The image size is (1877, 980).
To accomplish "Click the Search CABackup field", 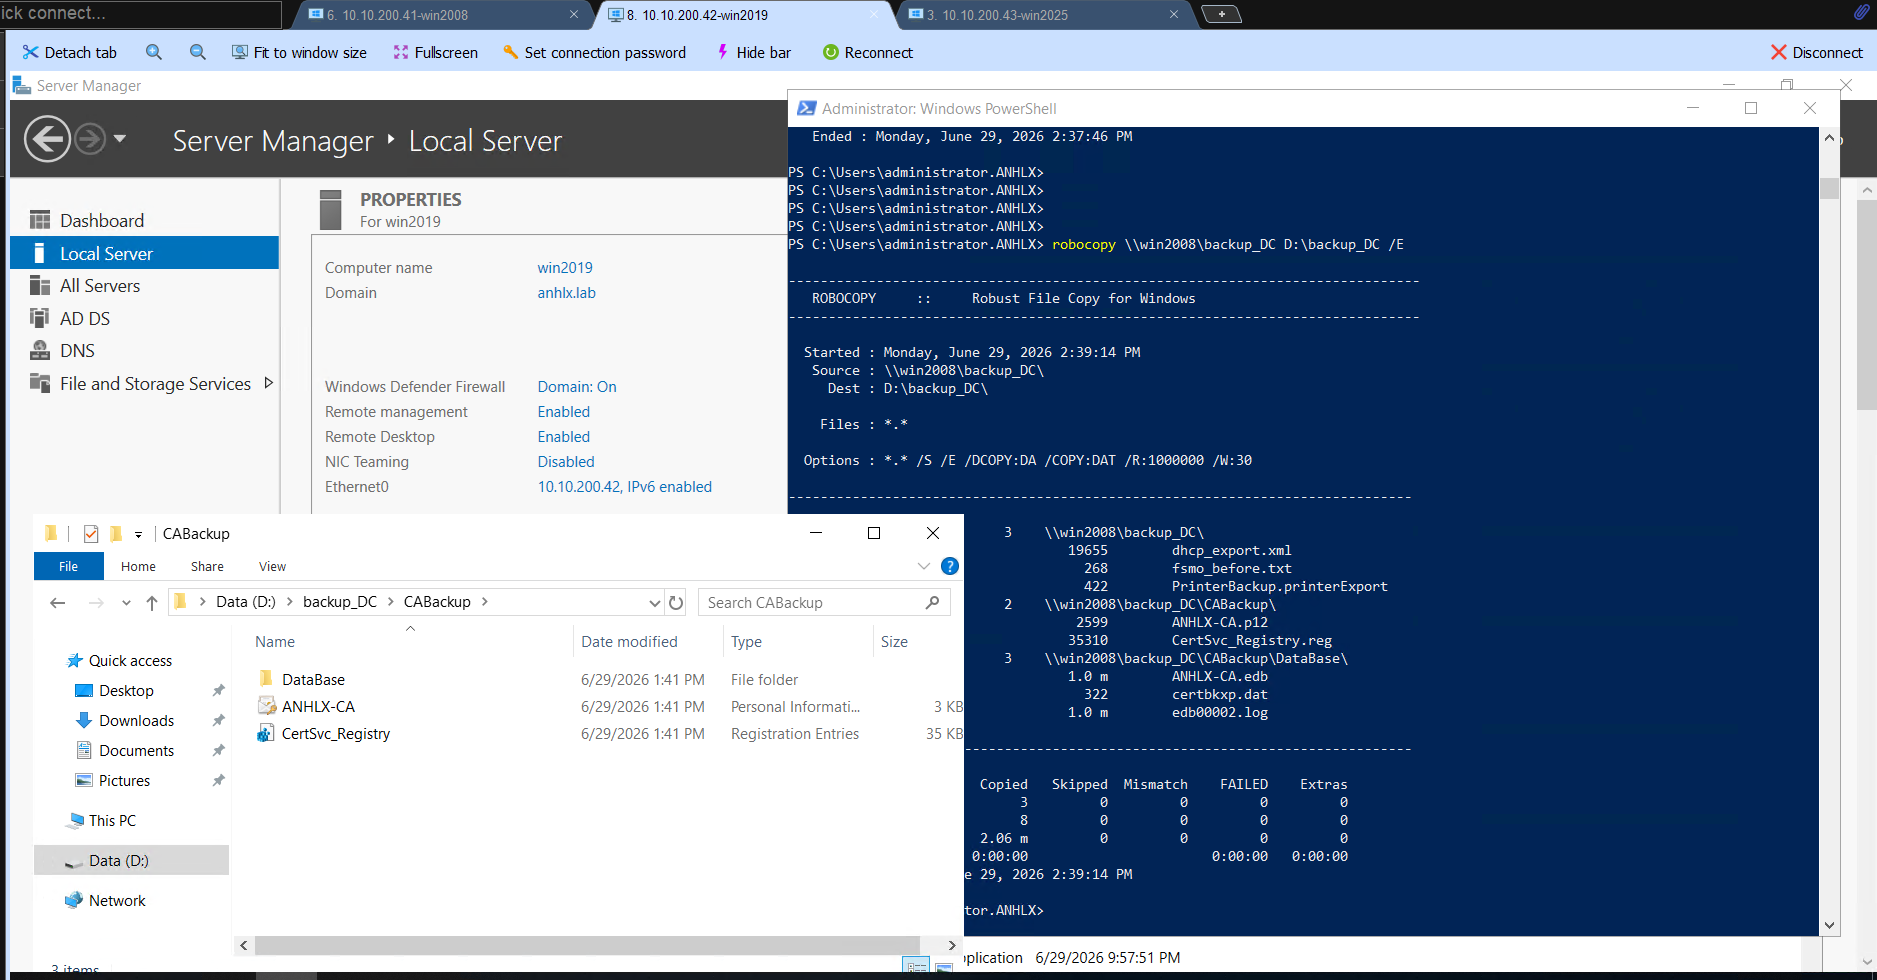I will (824, 602).
